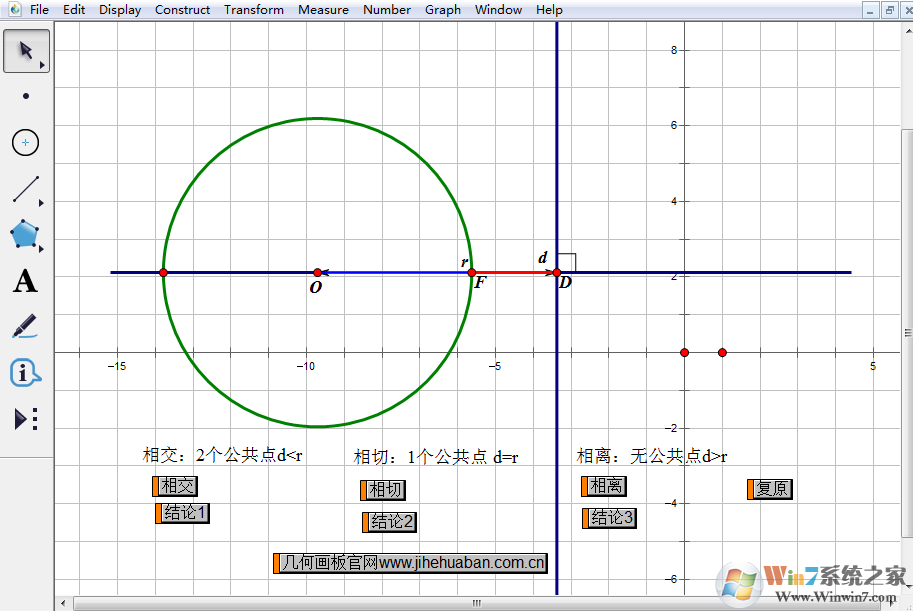Select the Compass circle tool
Image resolution: width=913 pixels, height=611 pixels.
(x=26, y=143)
